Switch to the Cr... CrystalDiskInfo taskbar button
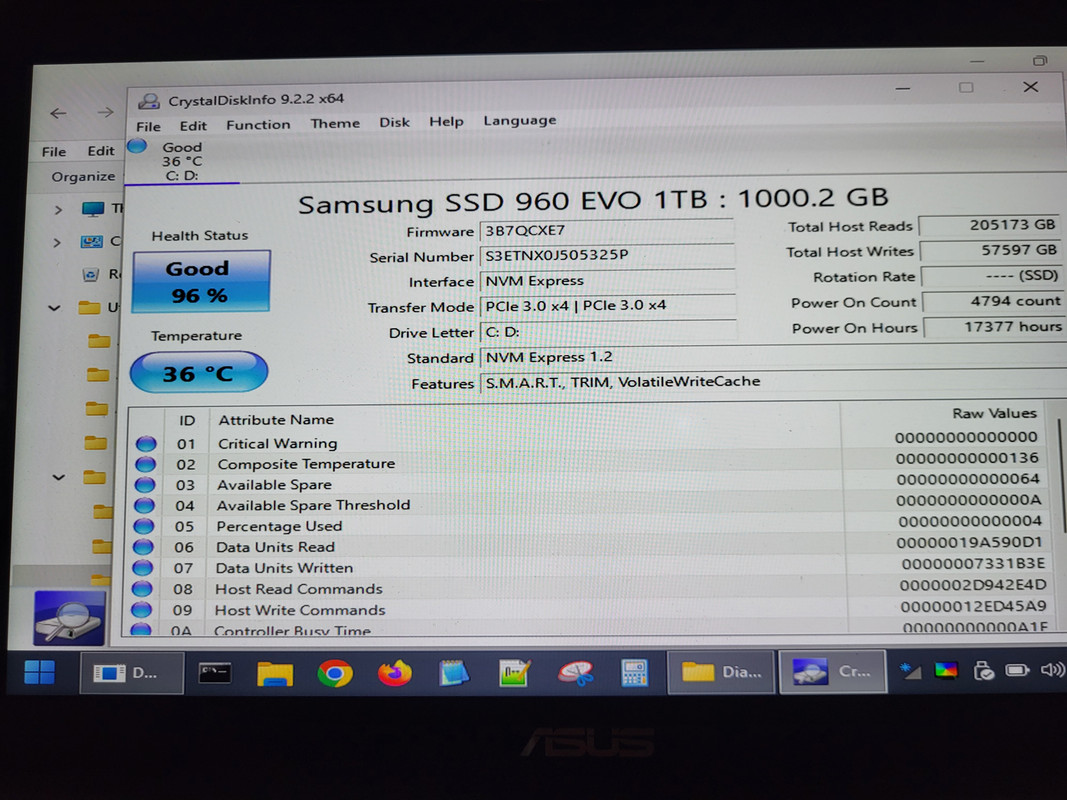Screen dimensions: 1067x800 [832, 671]
